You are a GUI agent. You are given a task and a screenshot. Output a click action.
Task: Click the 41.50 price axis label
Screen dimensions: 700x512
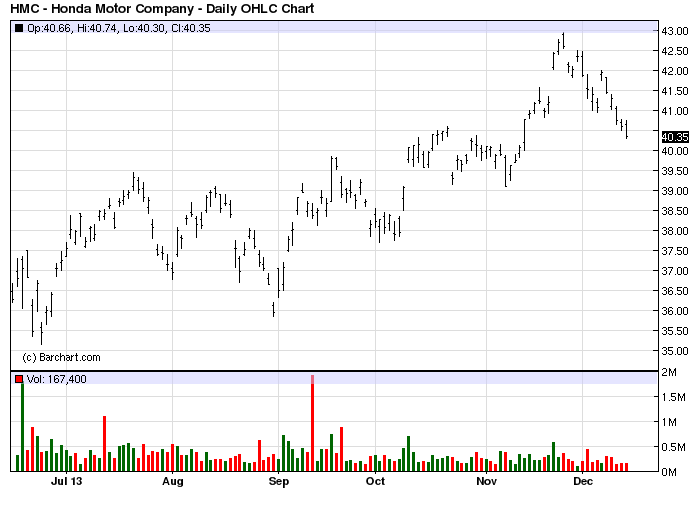[x=675, y=91]
